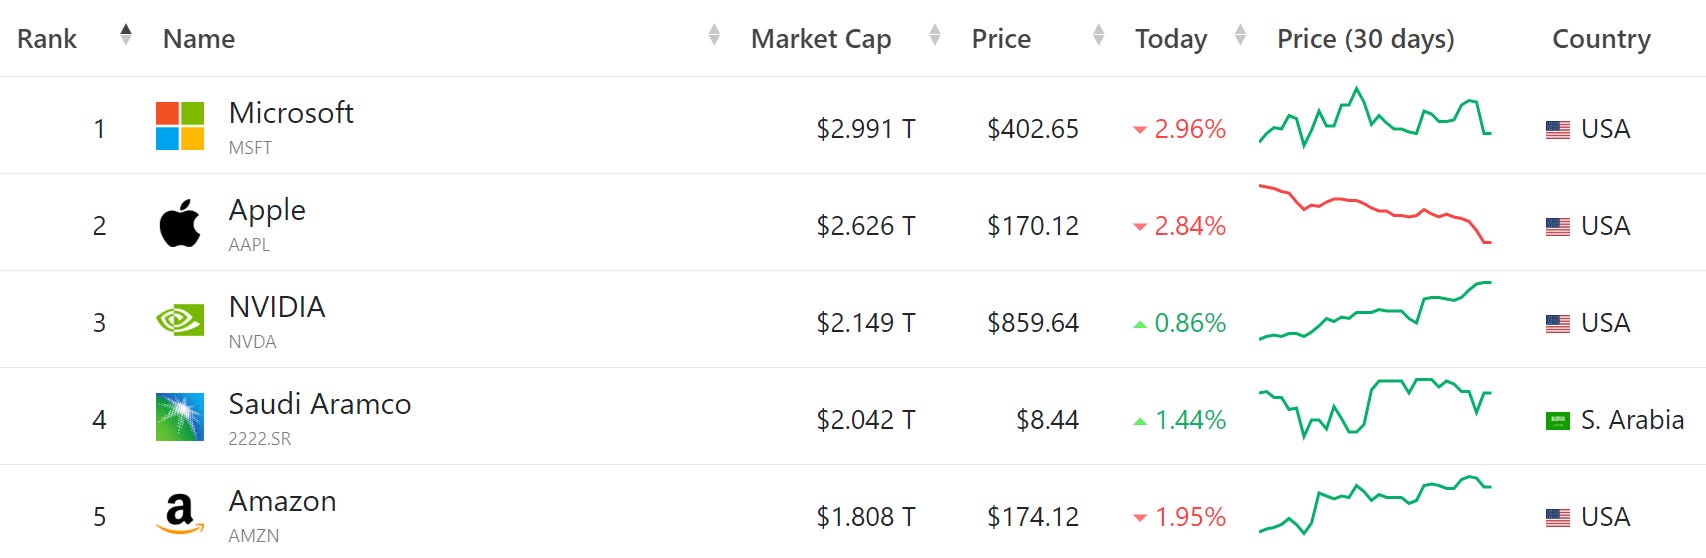Image resolution: width=1706 pixels, height=558 pixels.
Task: Click the Saudi Aramco logo icon
Action: tap(180, 417)
